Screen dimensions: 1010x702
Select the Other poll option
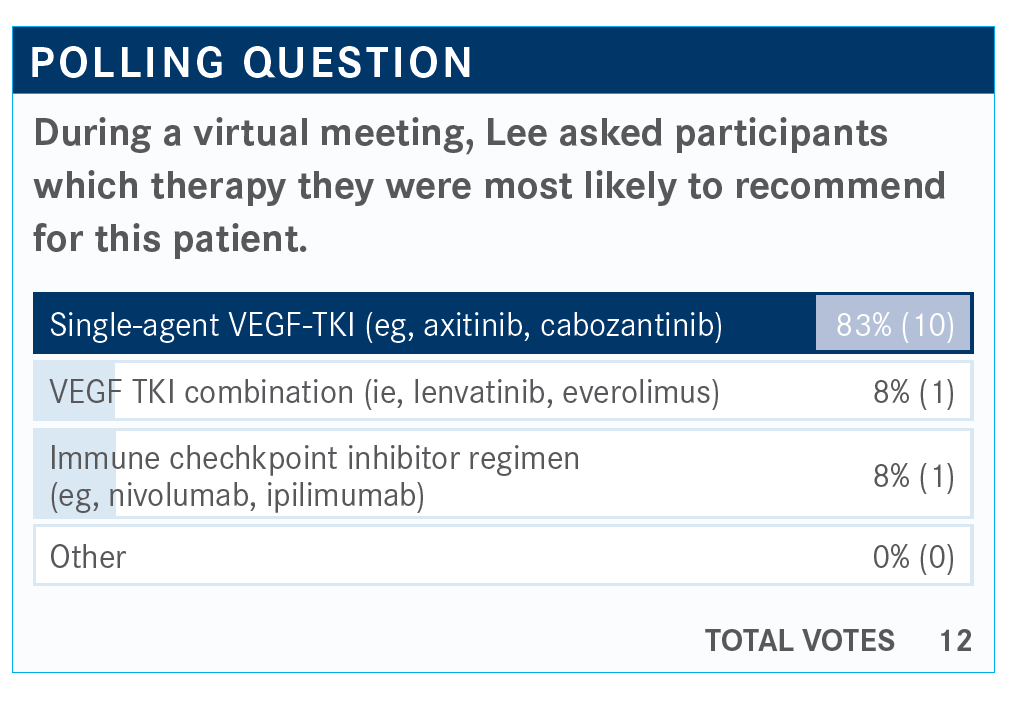[x=503, y=556]
